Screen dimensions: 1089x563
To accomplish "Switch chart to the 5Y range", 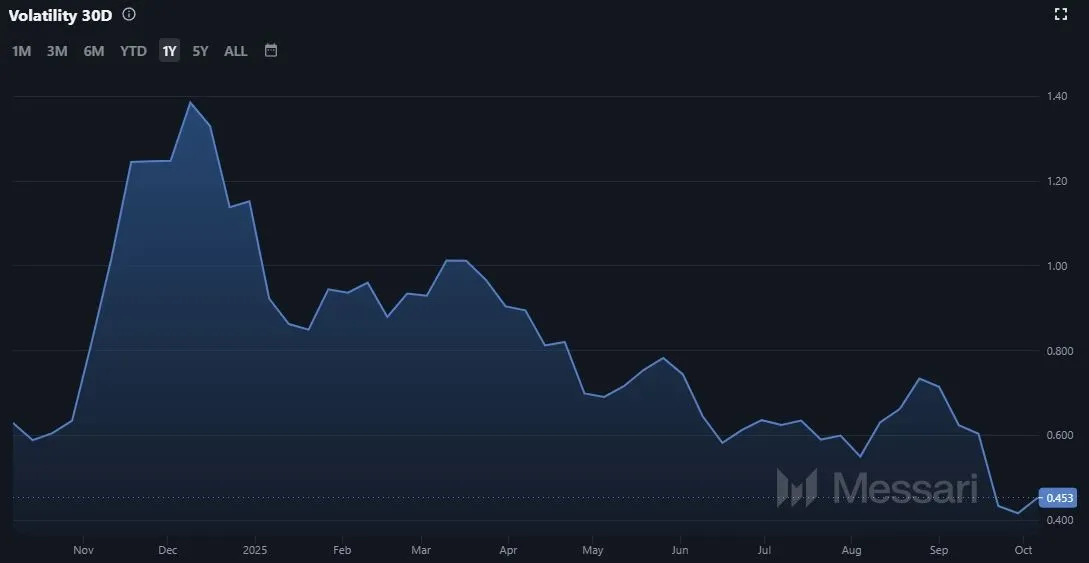I will pos(200,51).
